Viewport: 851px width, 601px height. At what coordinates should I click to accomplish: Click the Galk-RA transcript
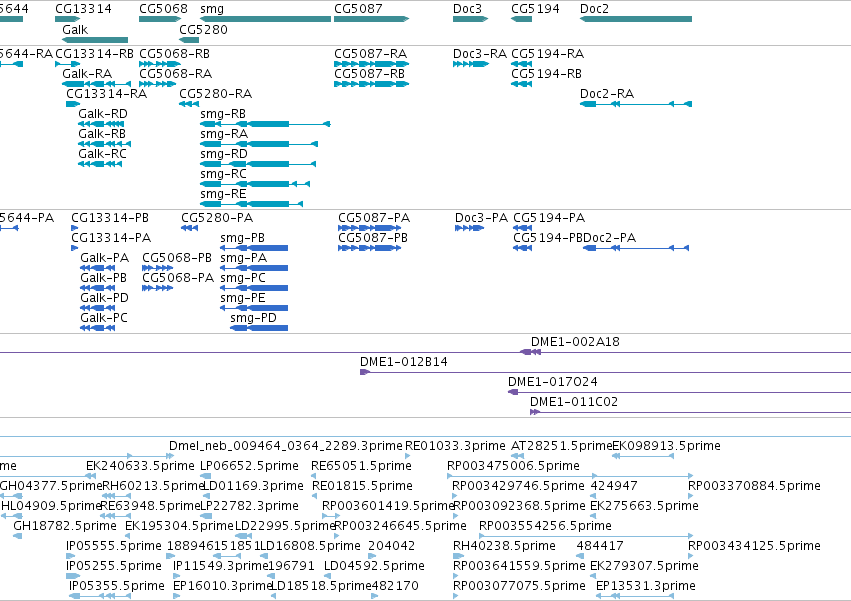click(x=97, y=84)
